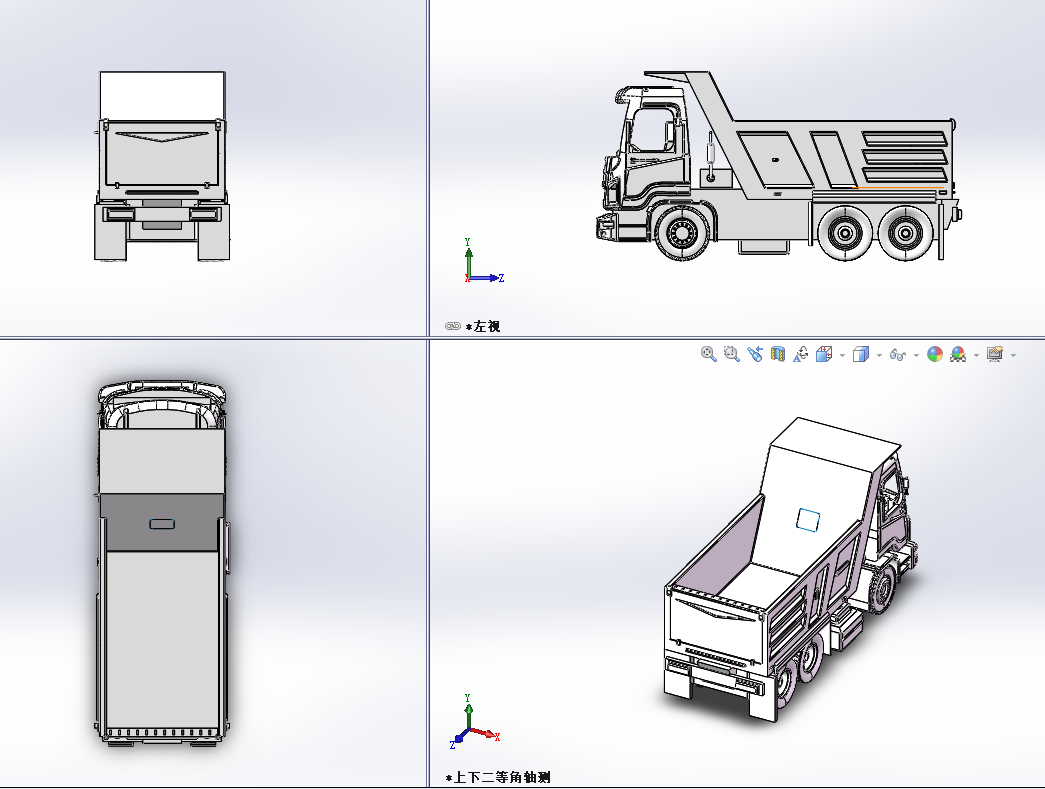
Task: Click the Previous View icon
Action: point(754,354)
